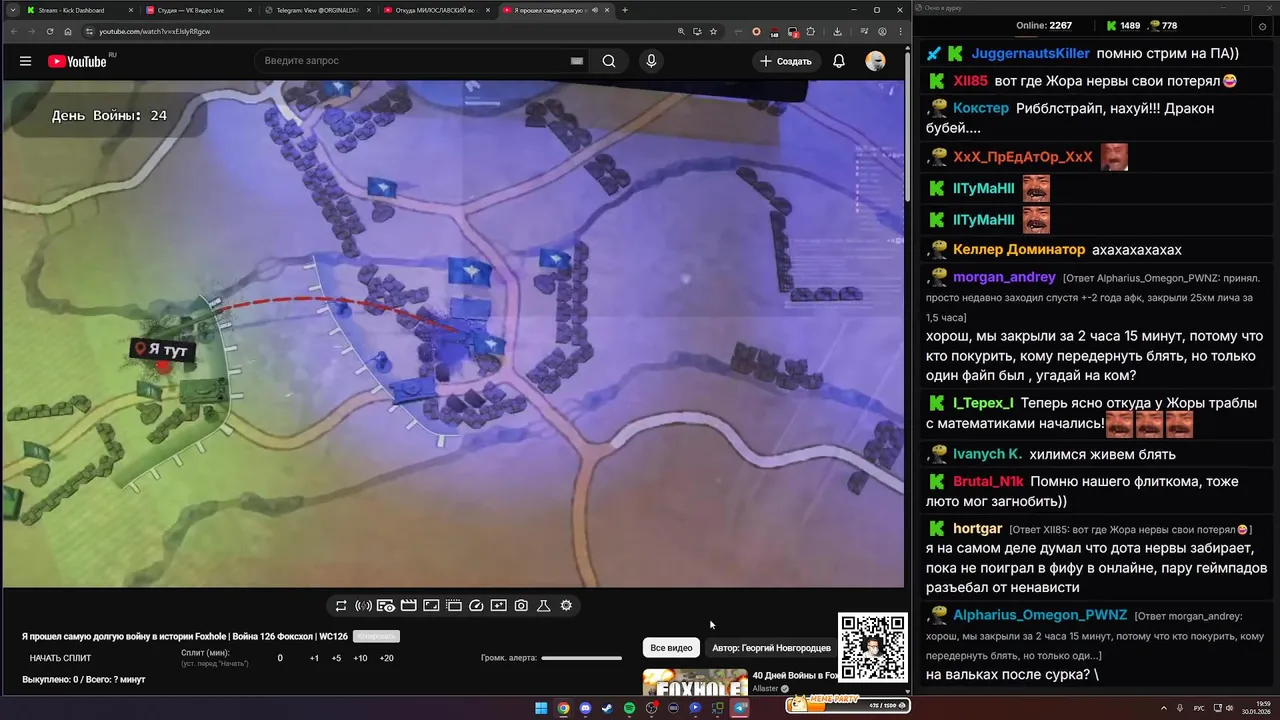The height and width of the screenshot is (720, 1280).
Task: Bookmark this page with the star
Action: (x=713, y=31)
